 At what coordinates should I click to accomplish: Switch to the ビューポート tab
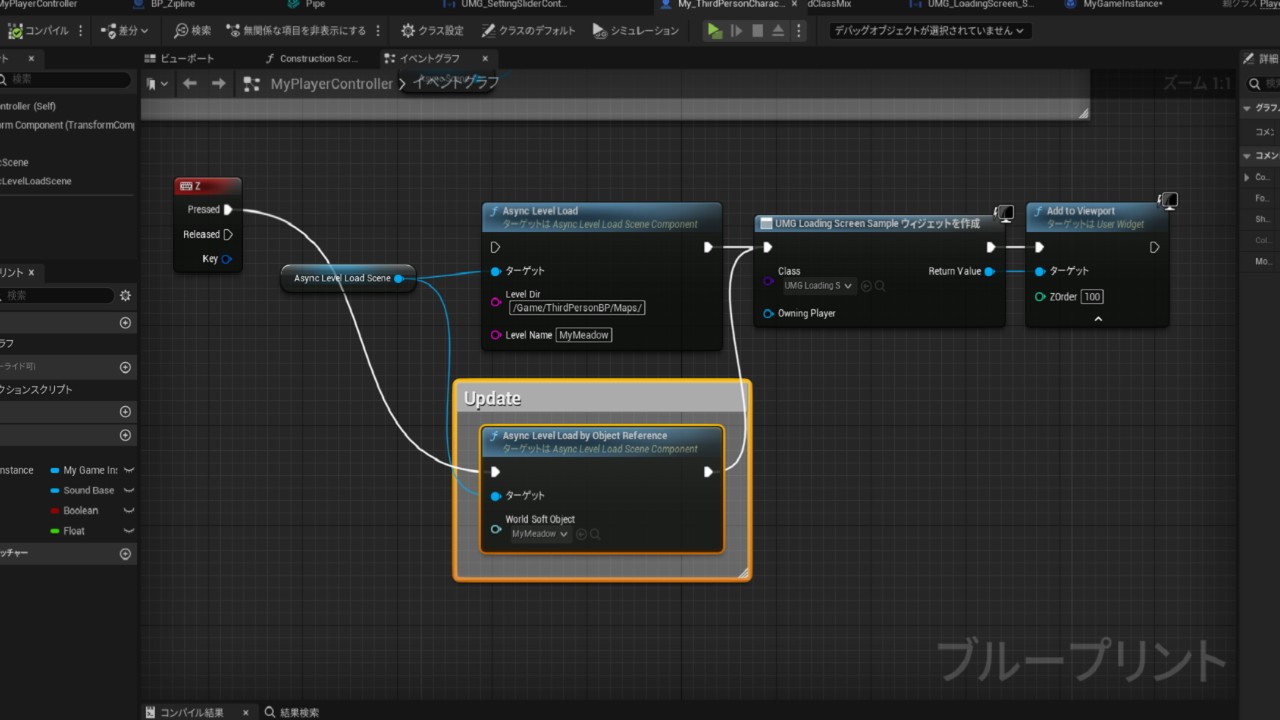pyautogui.click(x=186, y=59)
